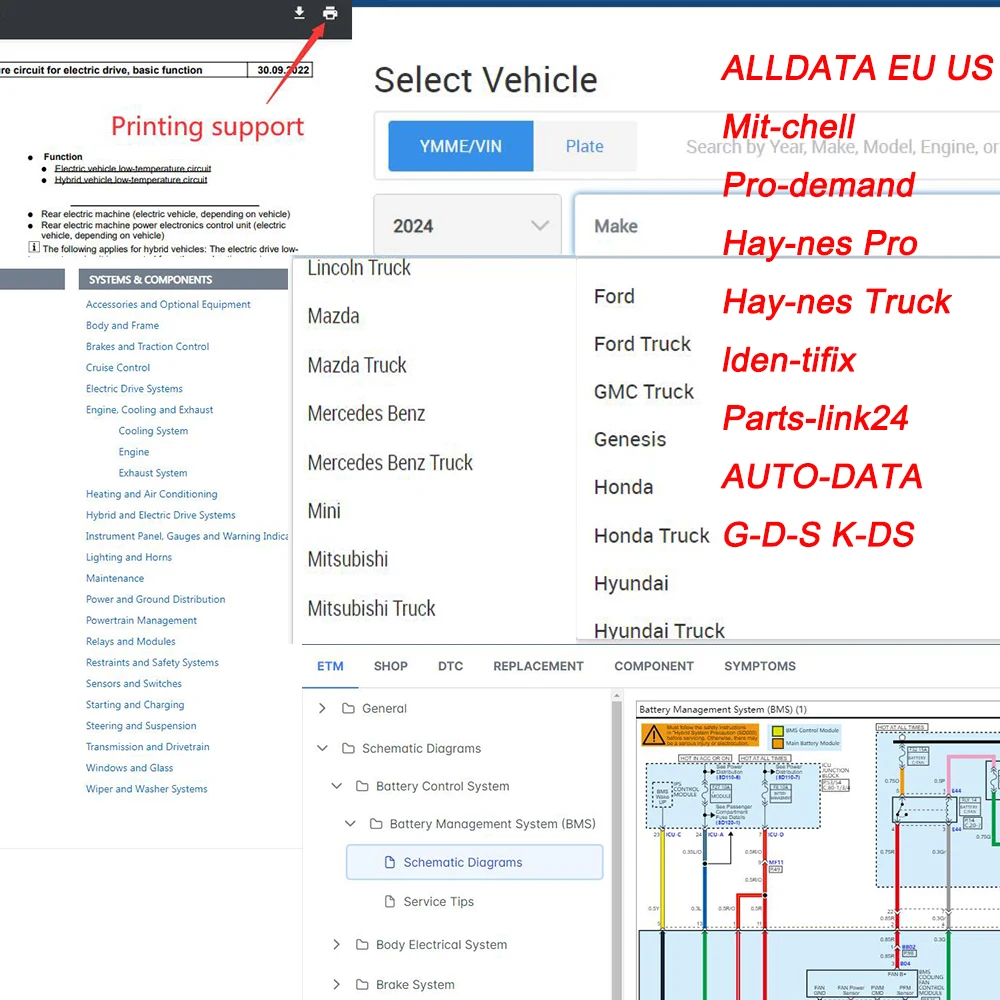Viewport: 1000px width, 1000px height.
Task: Select Mazda in the make list
Action: point(334,316)
